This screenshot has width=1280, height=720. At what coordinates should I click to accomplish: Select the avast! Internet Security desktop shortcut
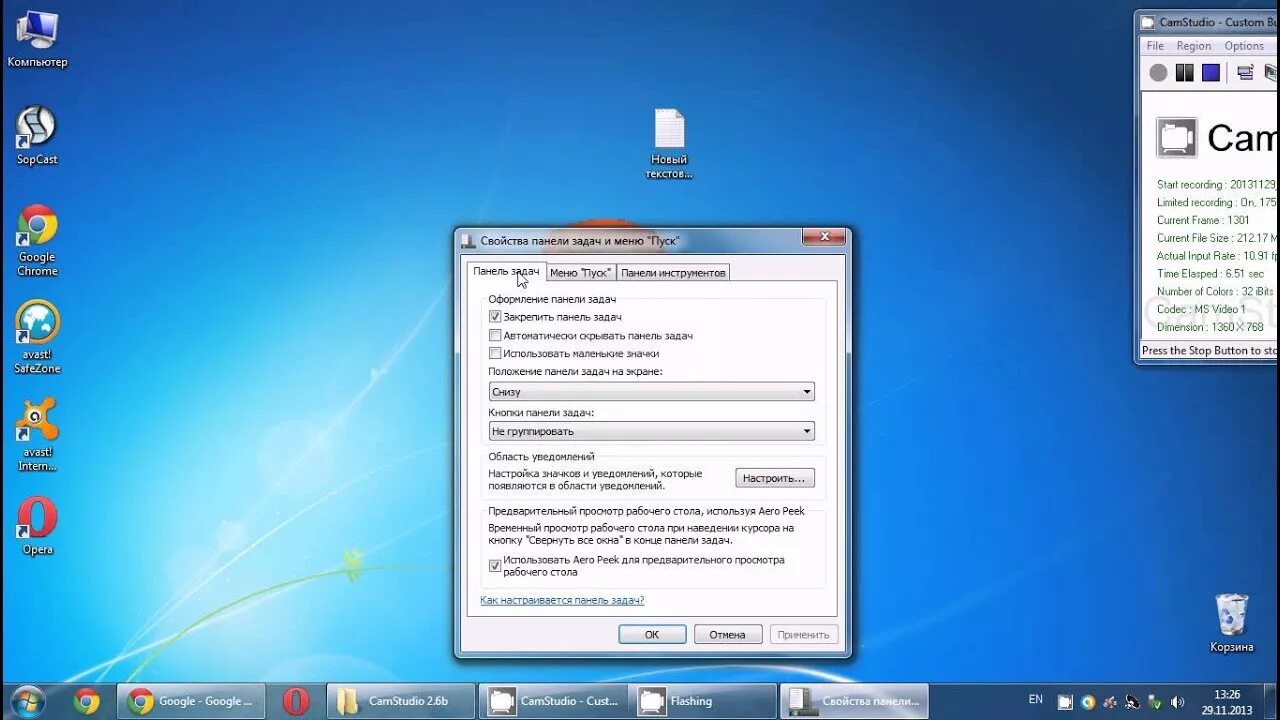pos(37,435)
